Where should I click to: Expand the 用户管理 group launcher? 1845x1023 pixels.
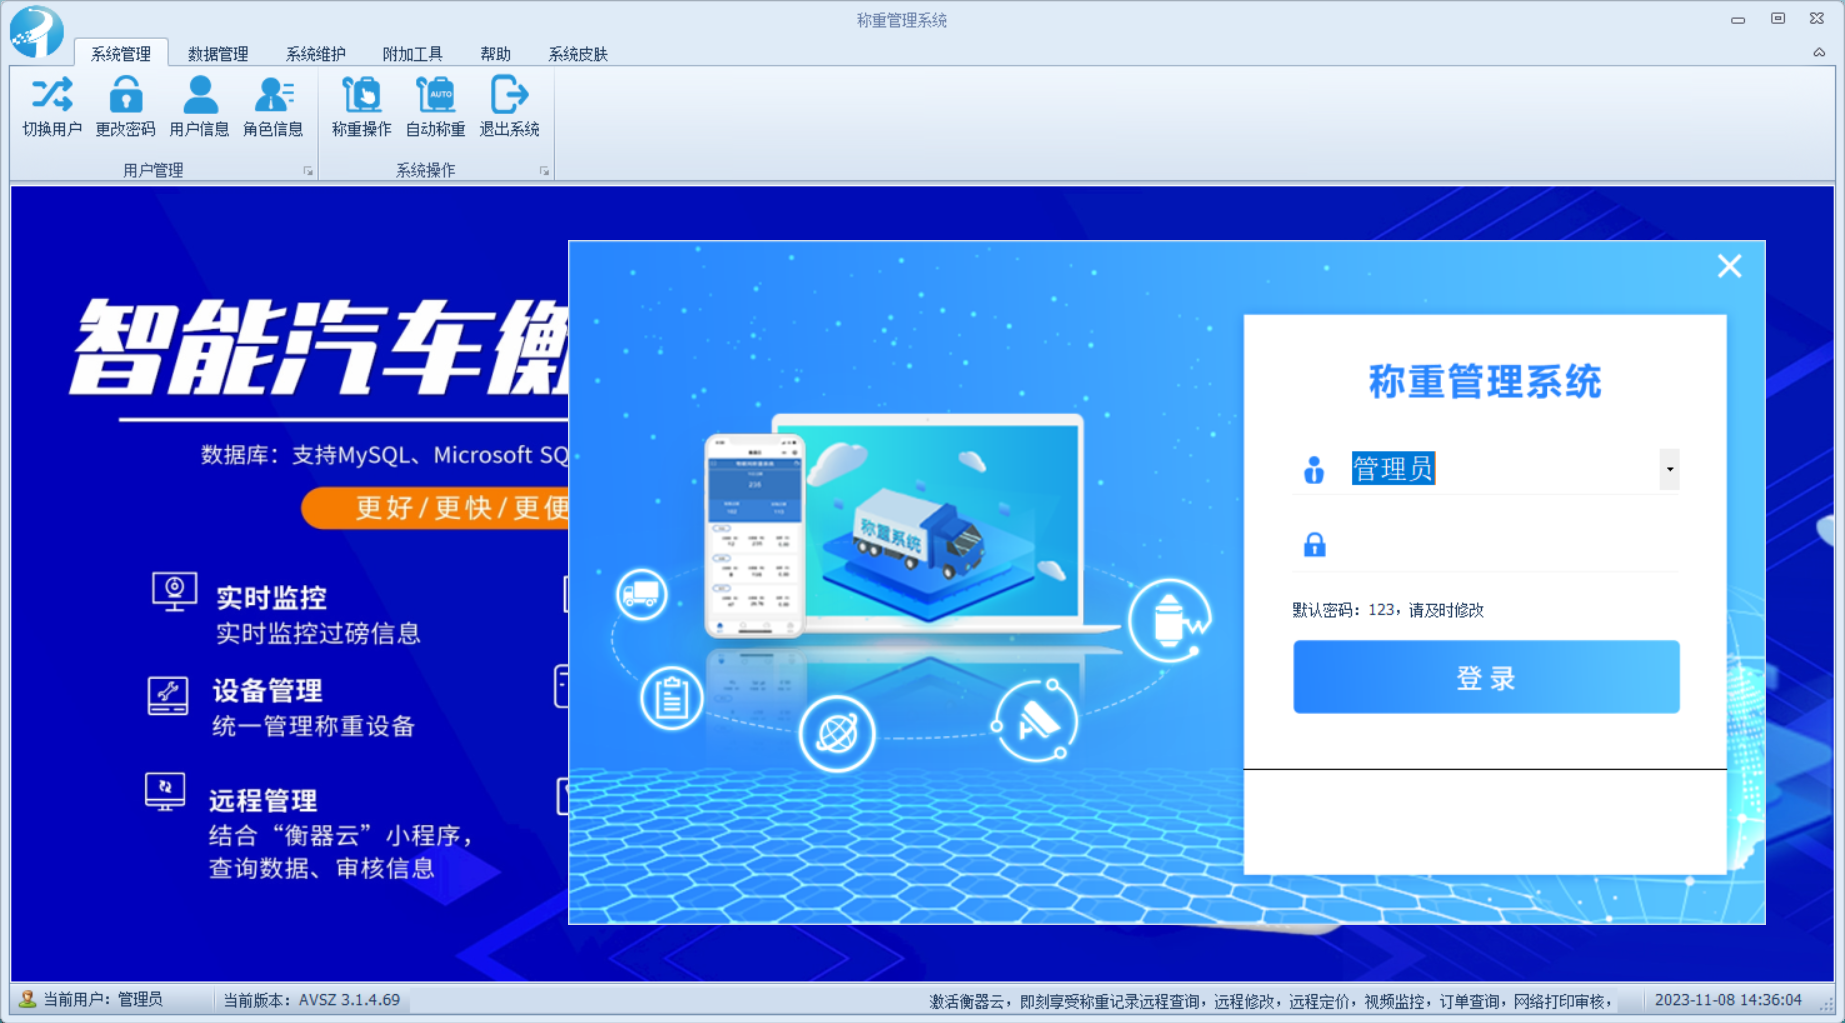coord(308,171)
